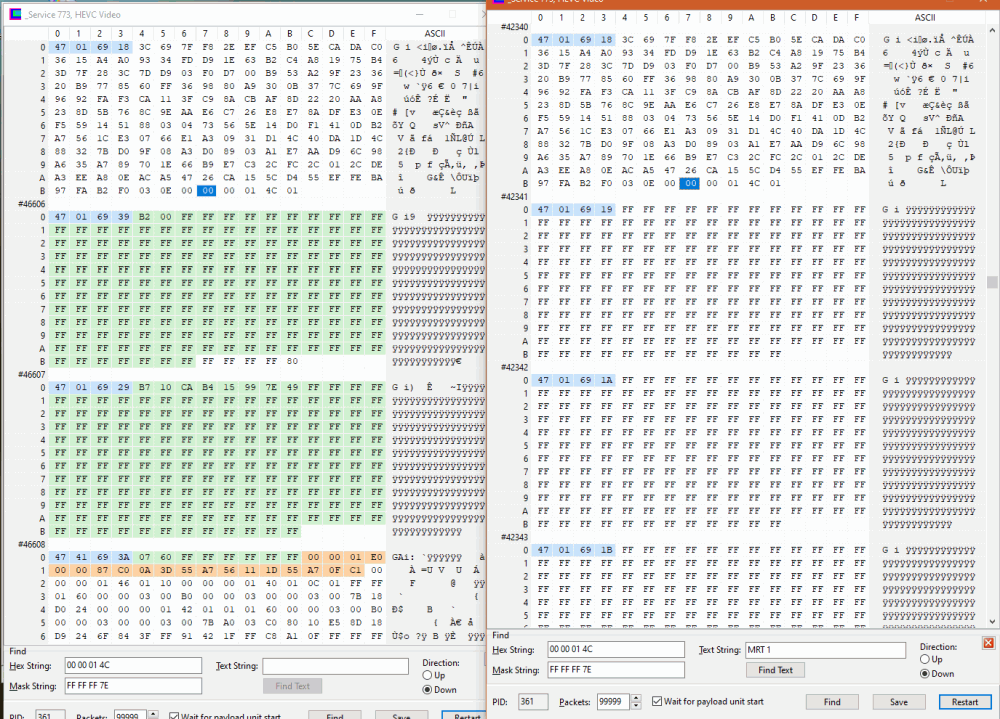Click the 80 byte ending packet #46606
Screen dimensions: 1000x719
point(292,361)
